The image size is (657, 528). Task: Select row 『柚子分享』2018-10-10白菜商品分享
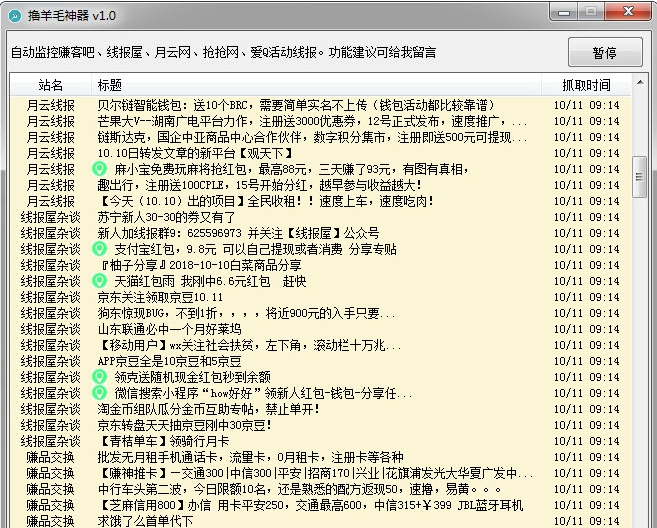(321, 265)
